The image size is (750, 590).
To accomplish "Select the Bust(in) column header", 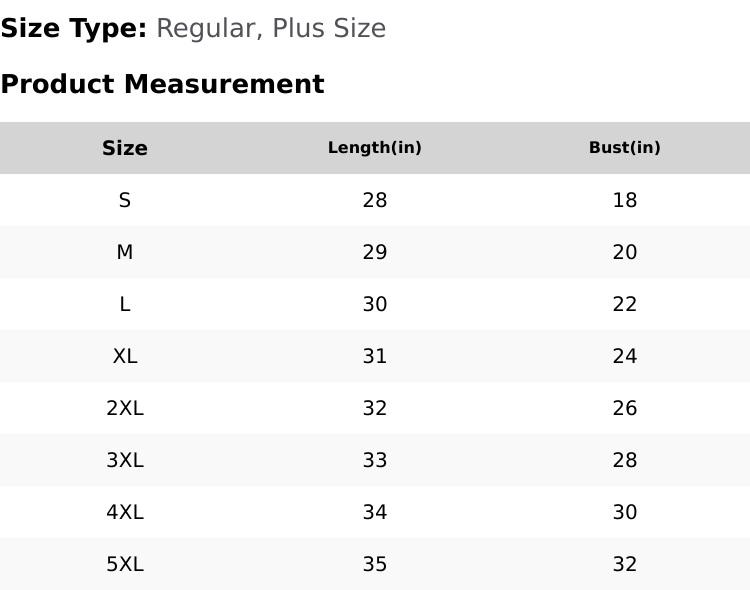I will 625,148.
